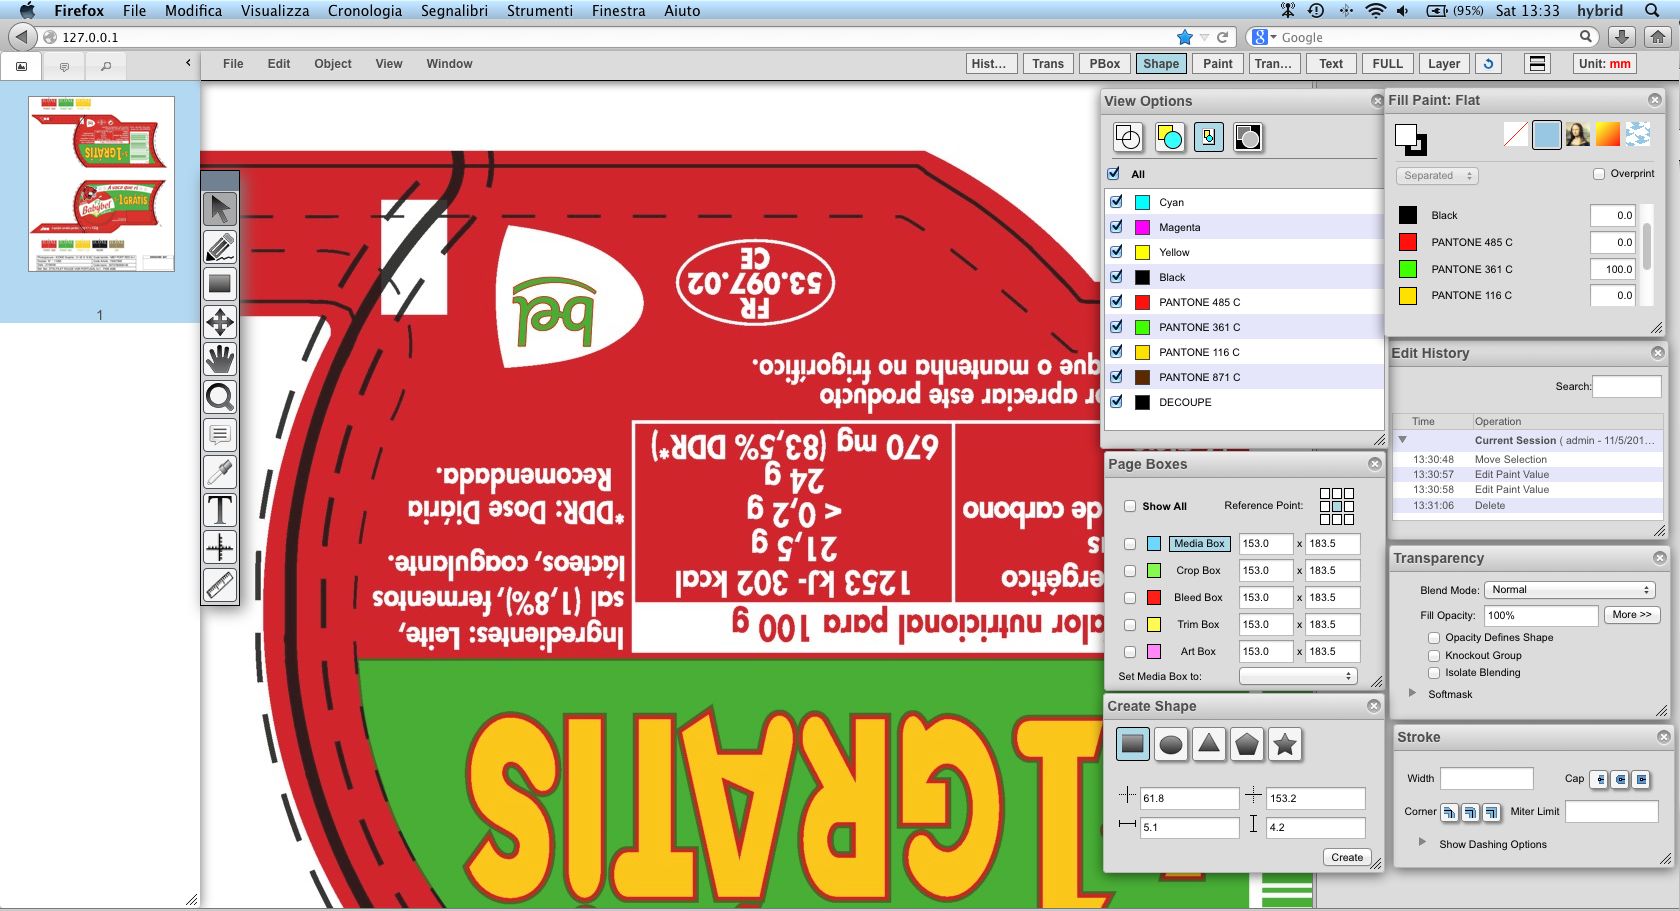The height and width of the screenshot is (911, 1680).
Task: Select the ruler measure tool
Action: [x=220, y=585]
